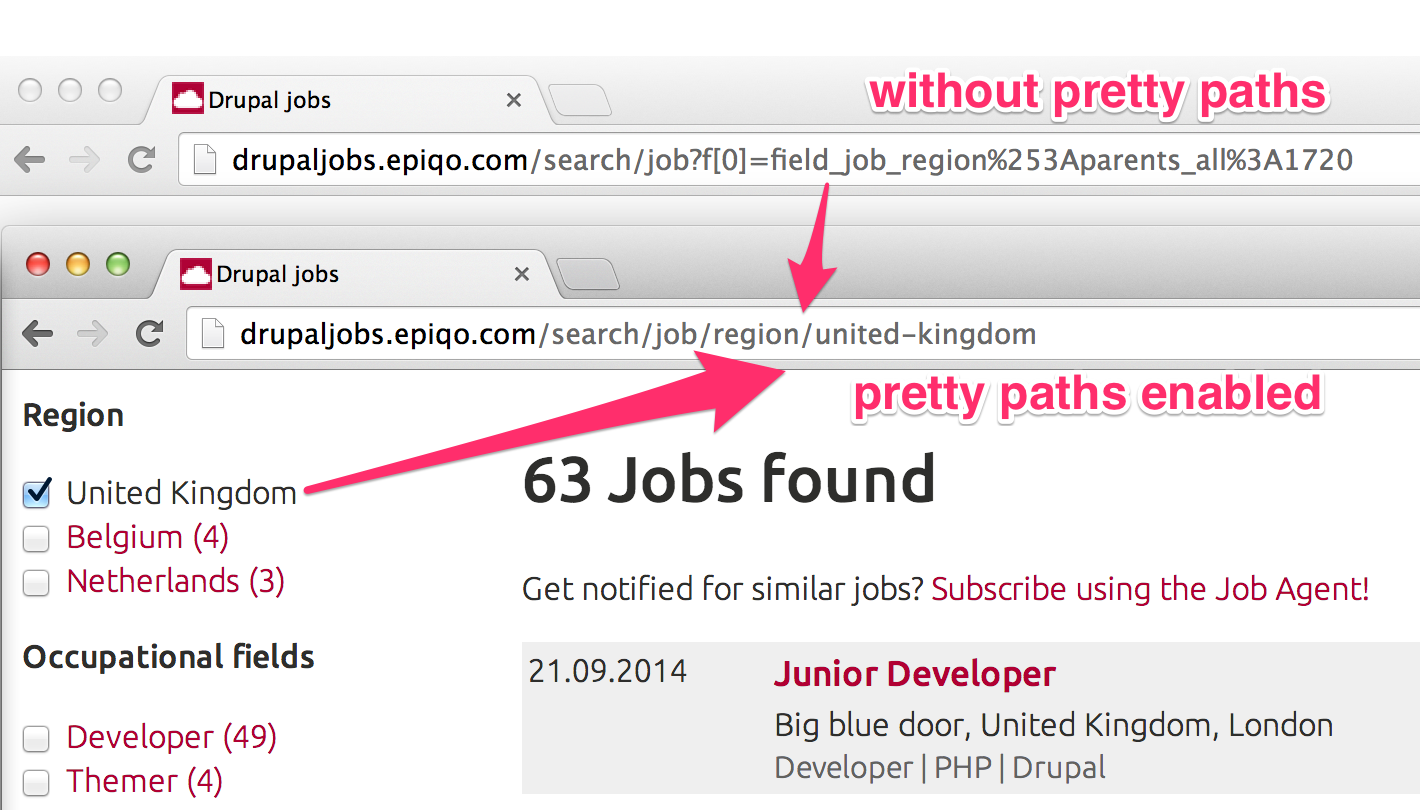
Task: Uncheck the United Kingdom region checkbox
Action: [x=37, y=492]
